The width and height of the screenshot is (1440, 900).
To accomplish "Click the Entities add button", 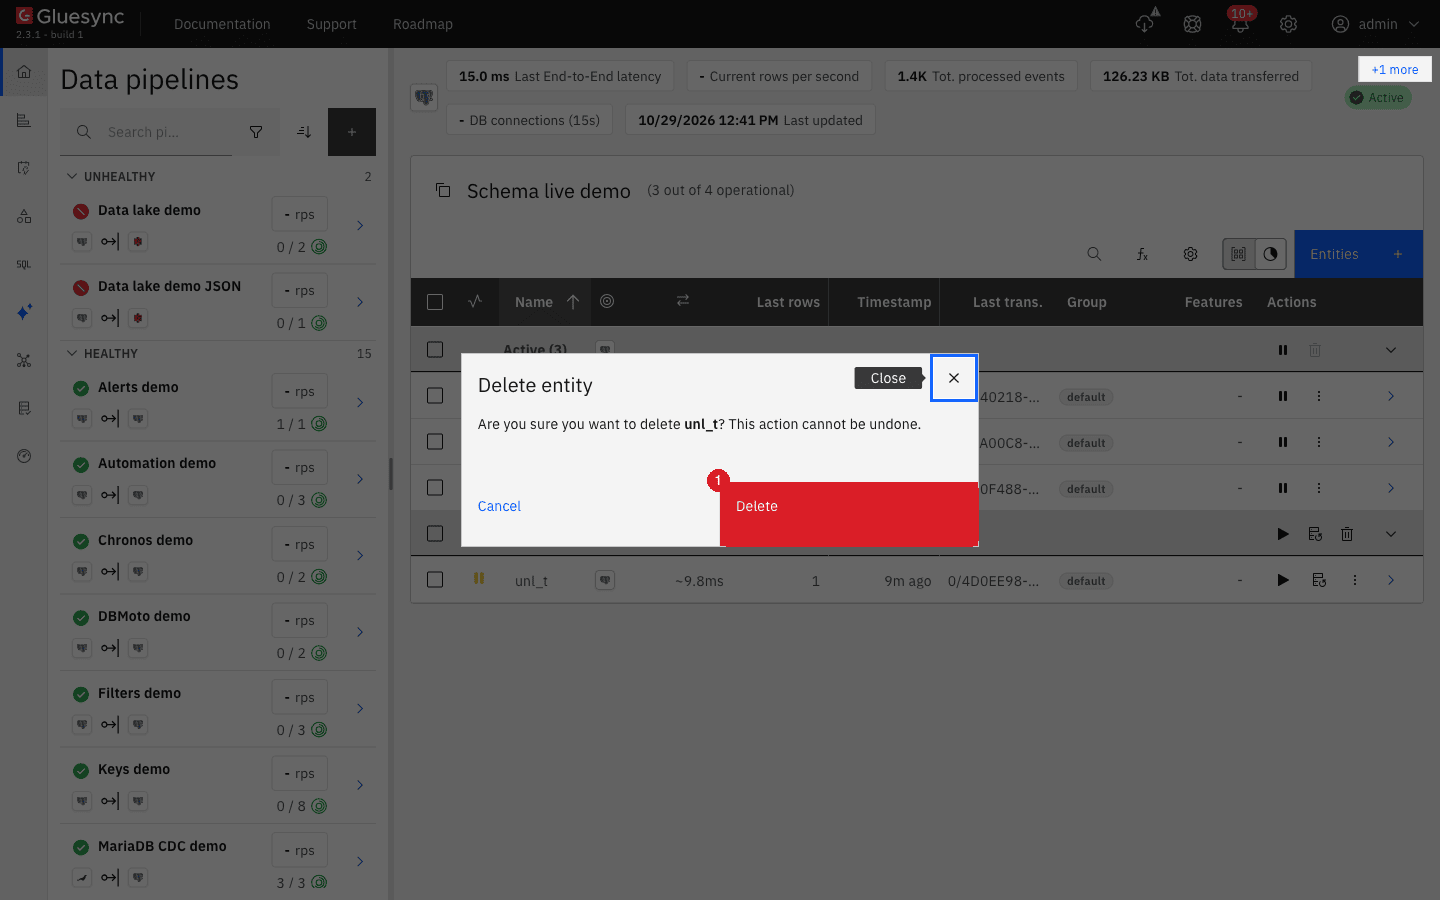I will click(1359, 254).
